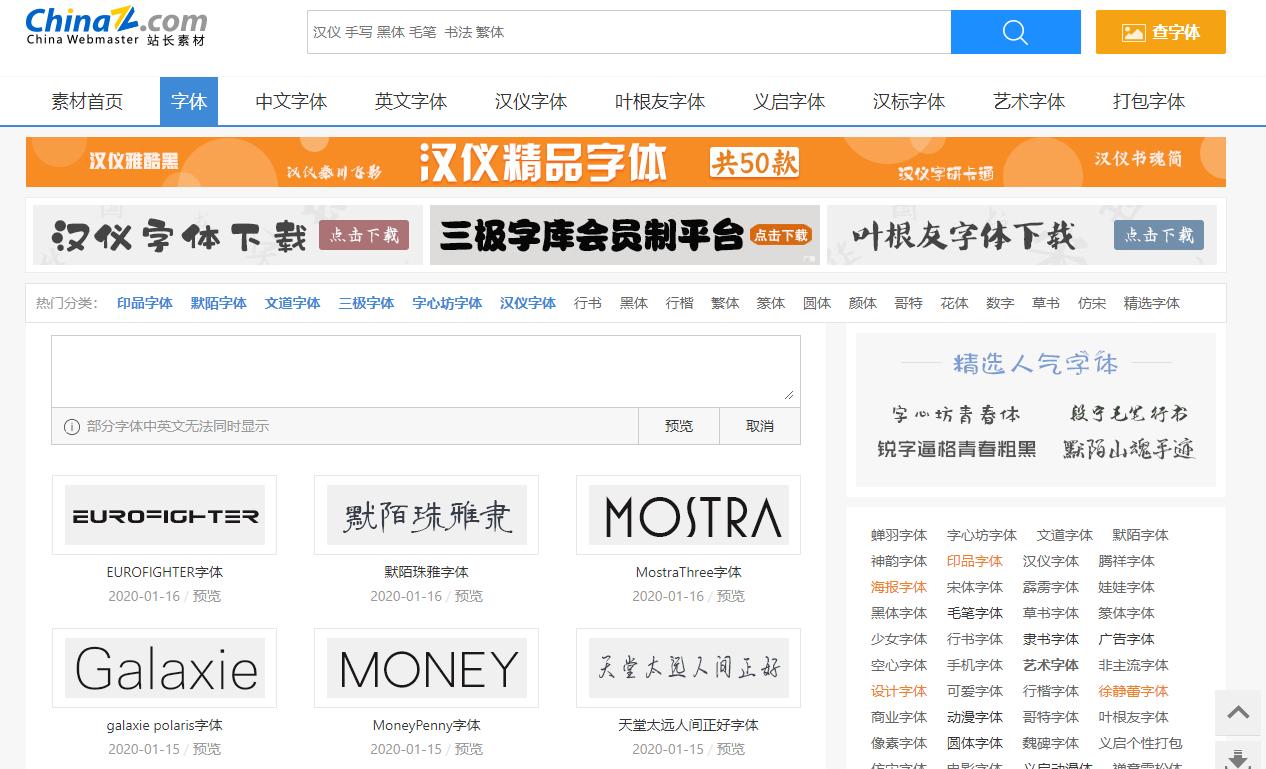Click the ChinaZ.com site logo
Image resolution: width=1266 pixels, height=769 pixels.
click(x=116, y=27)
